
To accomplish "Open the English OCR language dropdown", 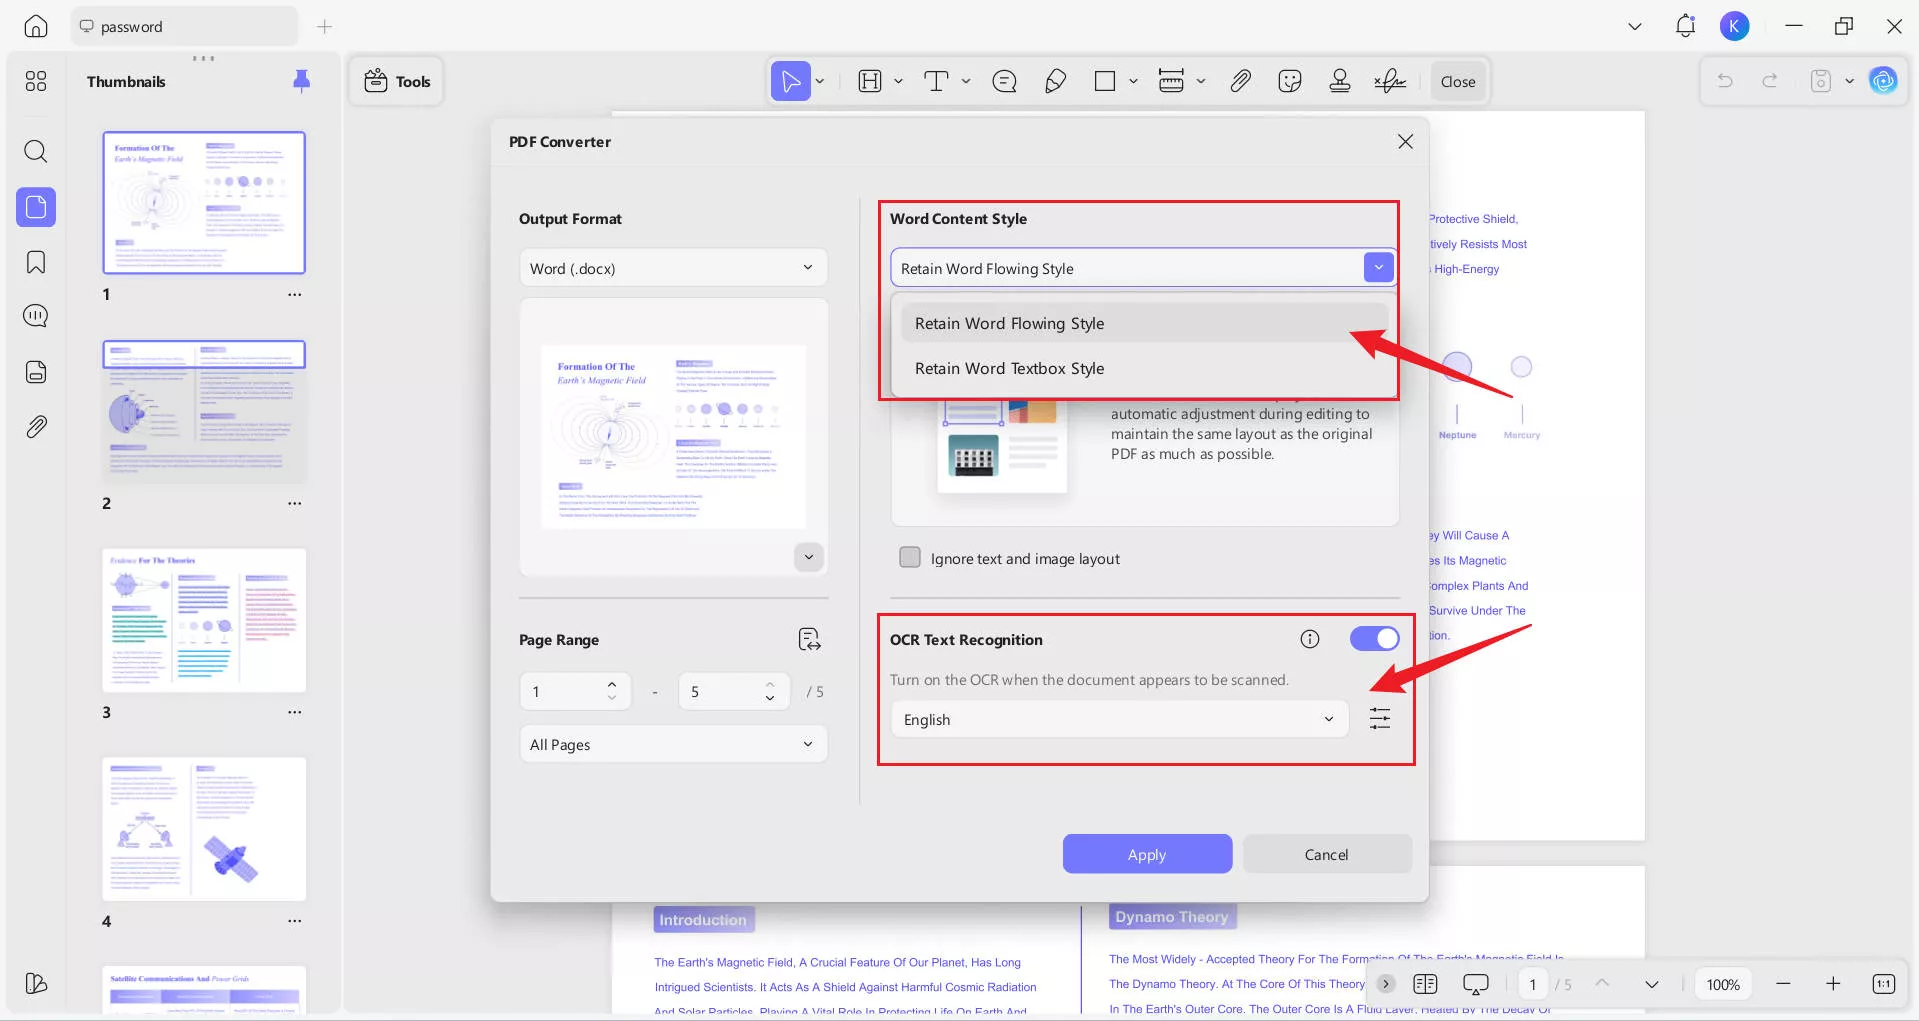I will coord(1119,719).
